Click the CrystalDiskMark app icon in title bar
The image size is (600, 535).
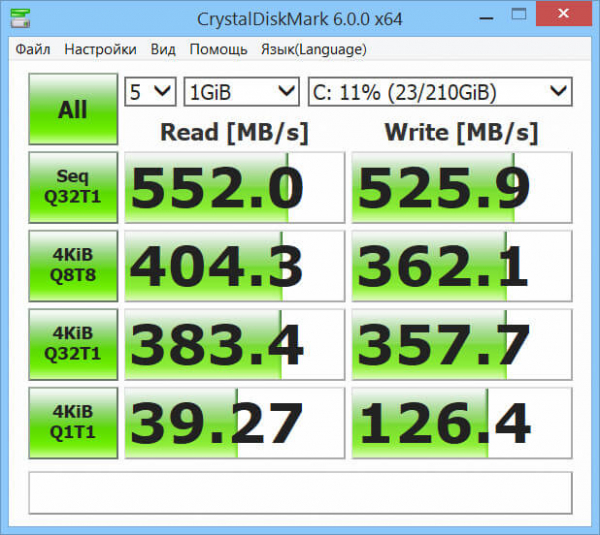20,18
